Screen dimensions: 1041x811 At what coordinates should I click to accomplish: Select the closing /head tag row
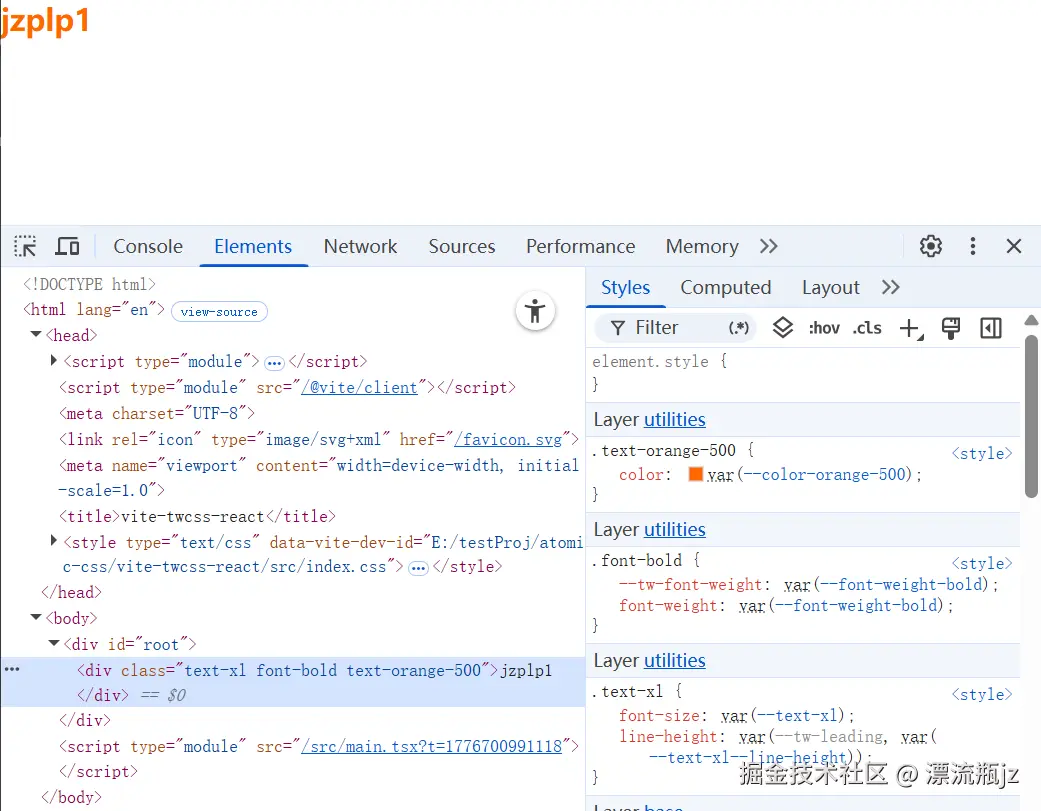pos(72,592)
